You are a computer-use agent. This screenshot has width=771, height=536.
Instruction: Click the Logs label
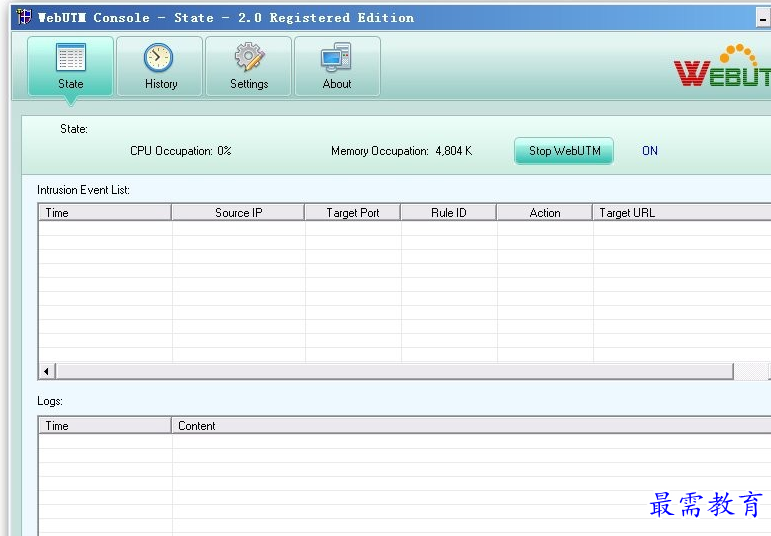coord(50,401)
